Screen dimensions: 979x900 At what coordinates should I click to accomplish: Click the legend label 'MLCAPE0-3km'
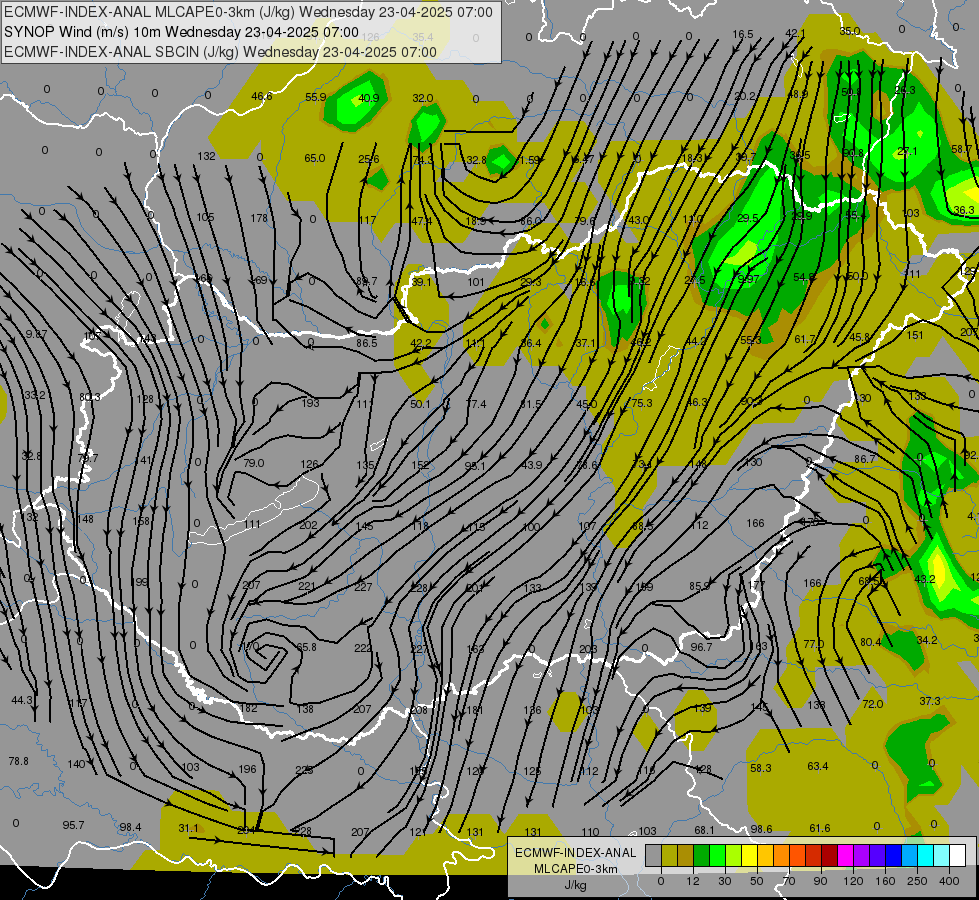(576, 869)
